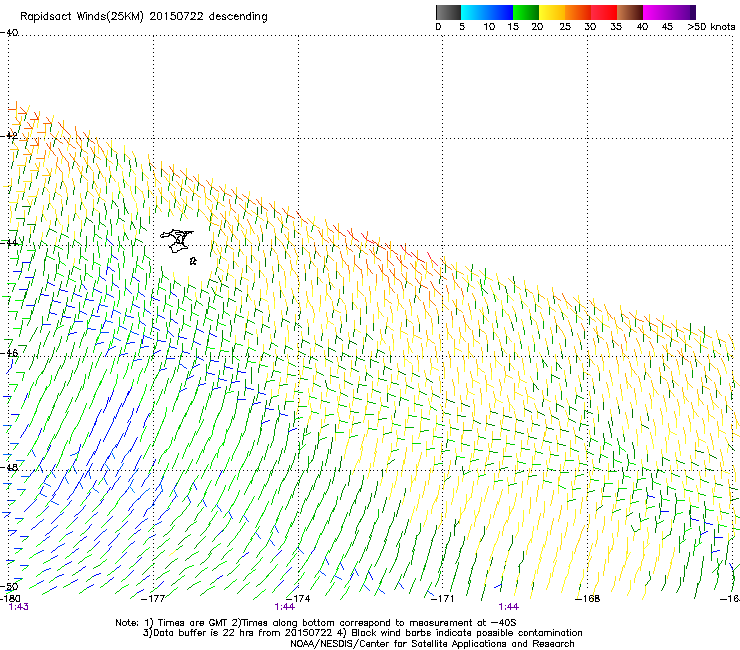Click the -42 latitude axis label
Viewport: 740px width, 650px height.
pyautogui.click(x=9, y=136)
